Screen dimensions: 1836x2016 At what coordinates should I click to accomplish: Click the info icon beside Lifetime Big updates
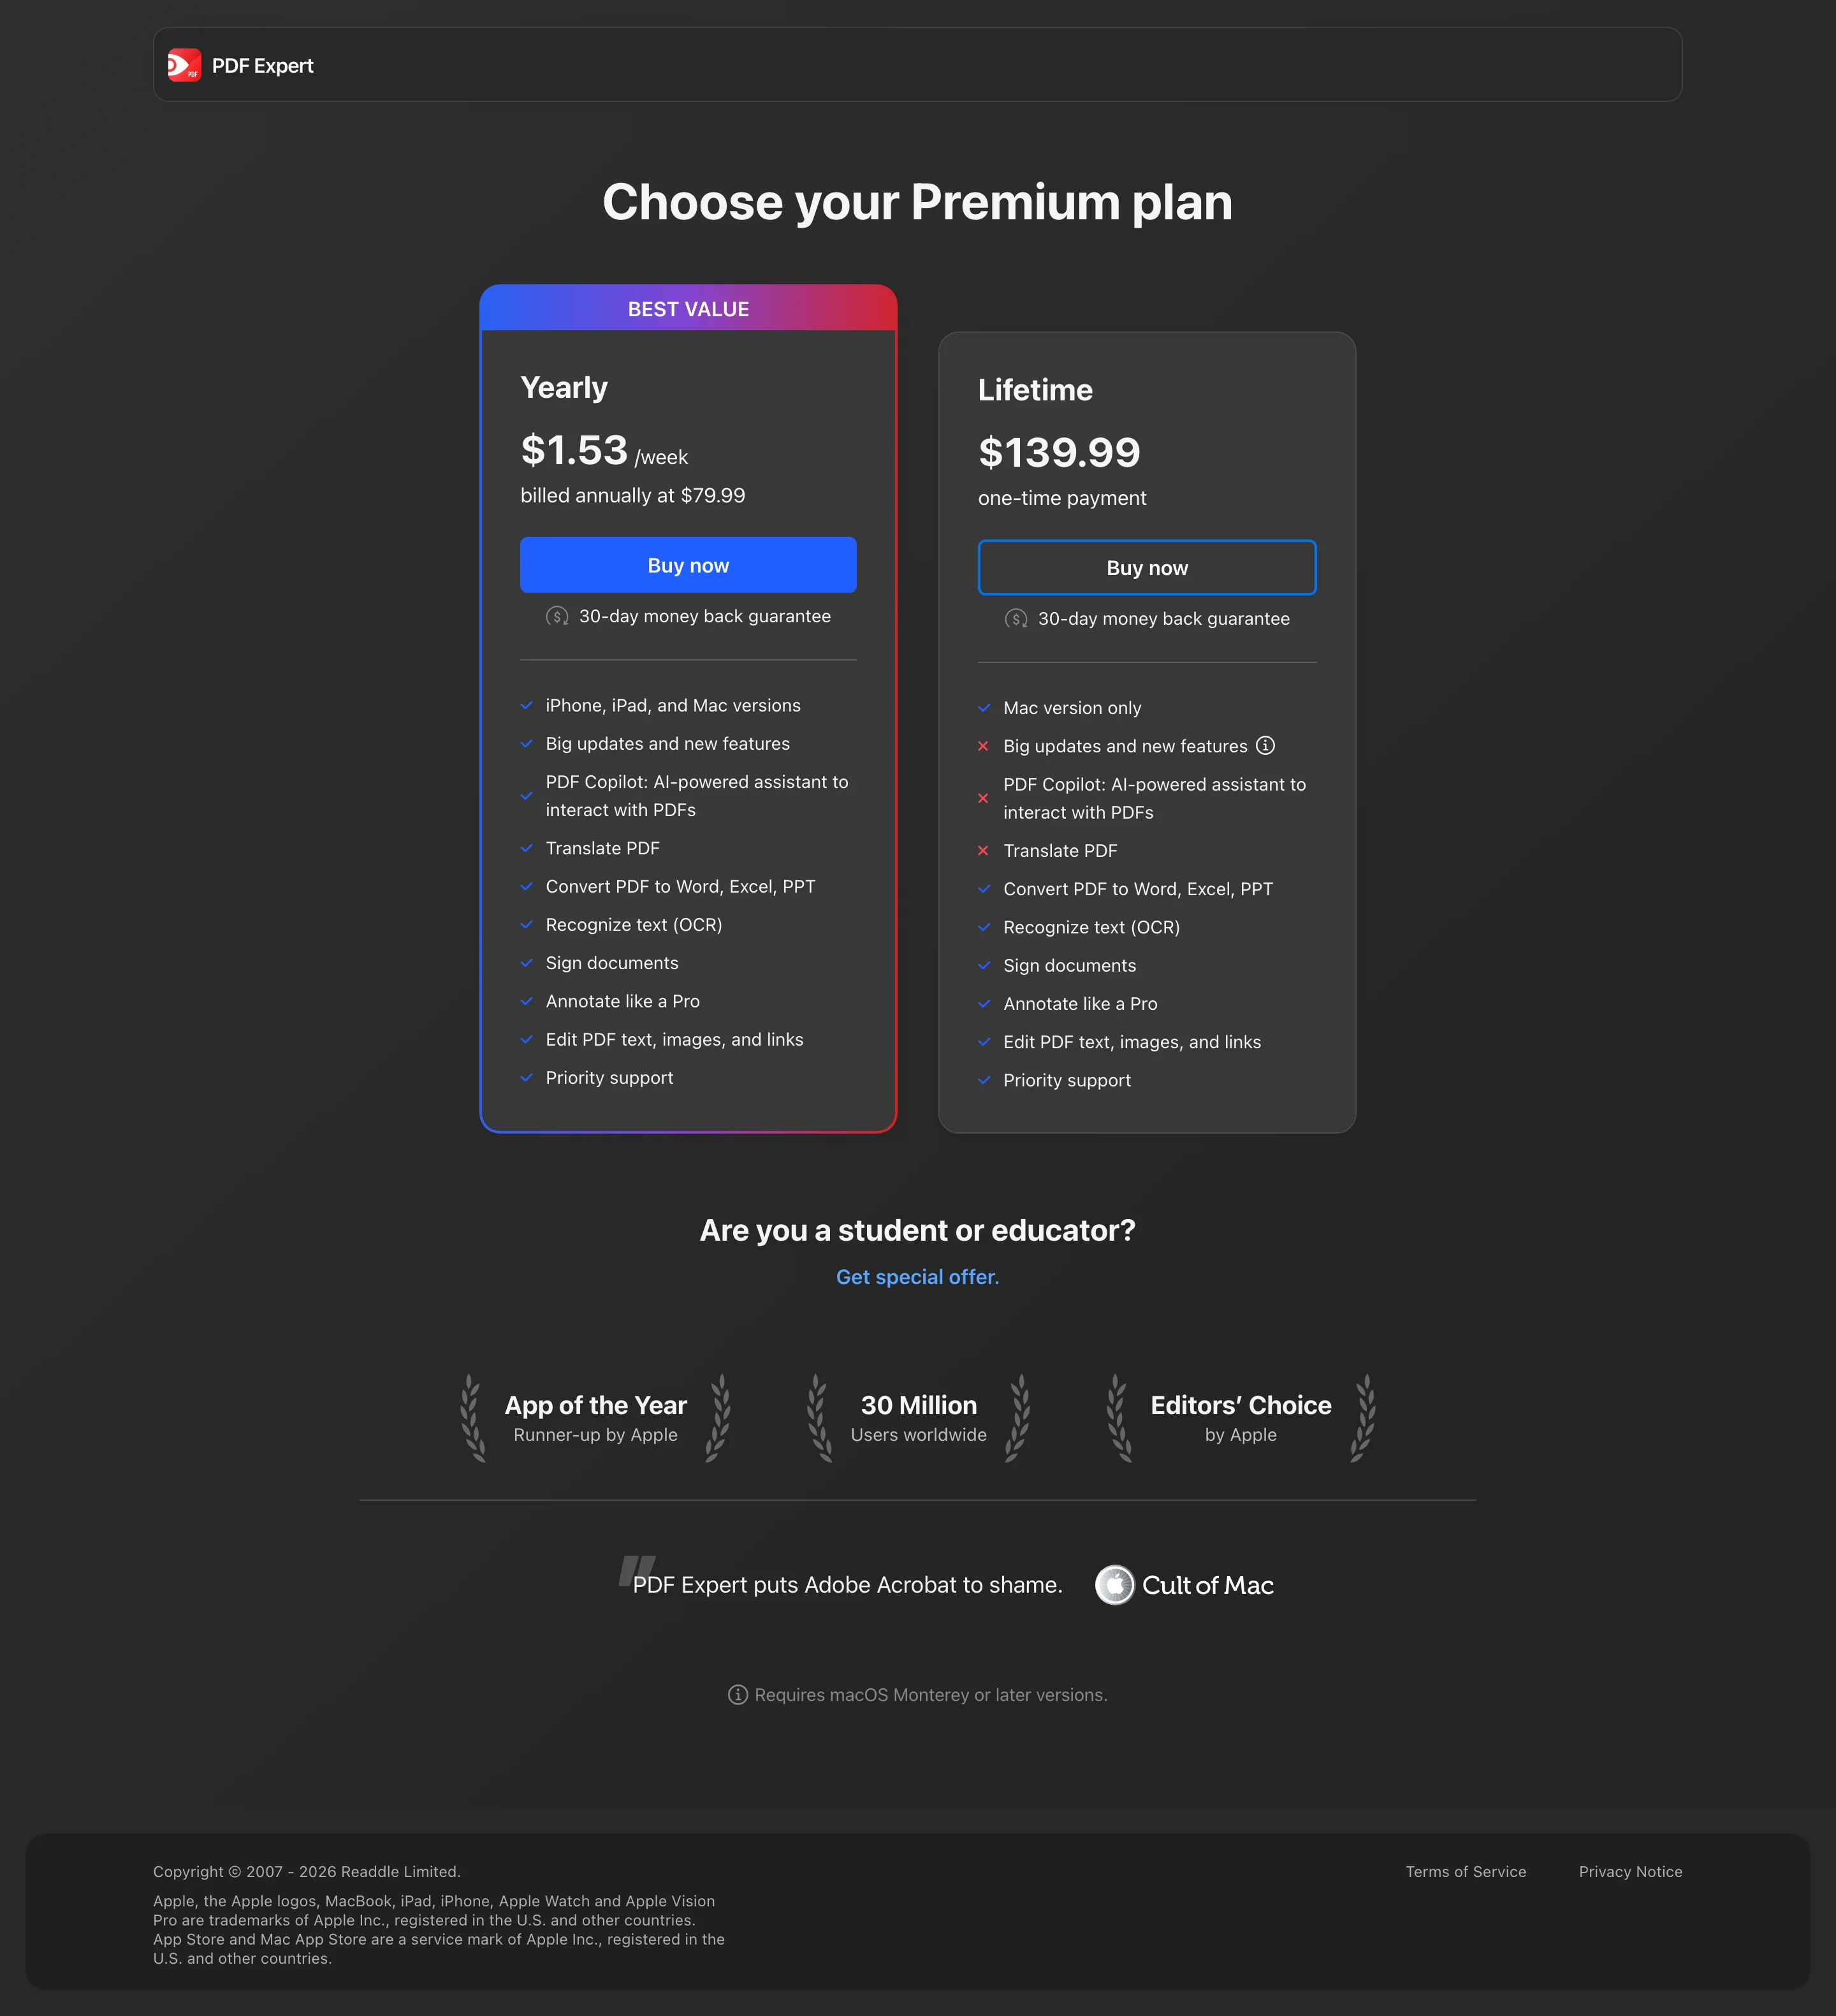(x=1265, y=745)
